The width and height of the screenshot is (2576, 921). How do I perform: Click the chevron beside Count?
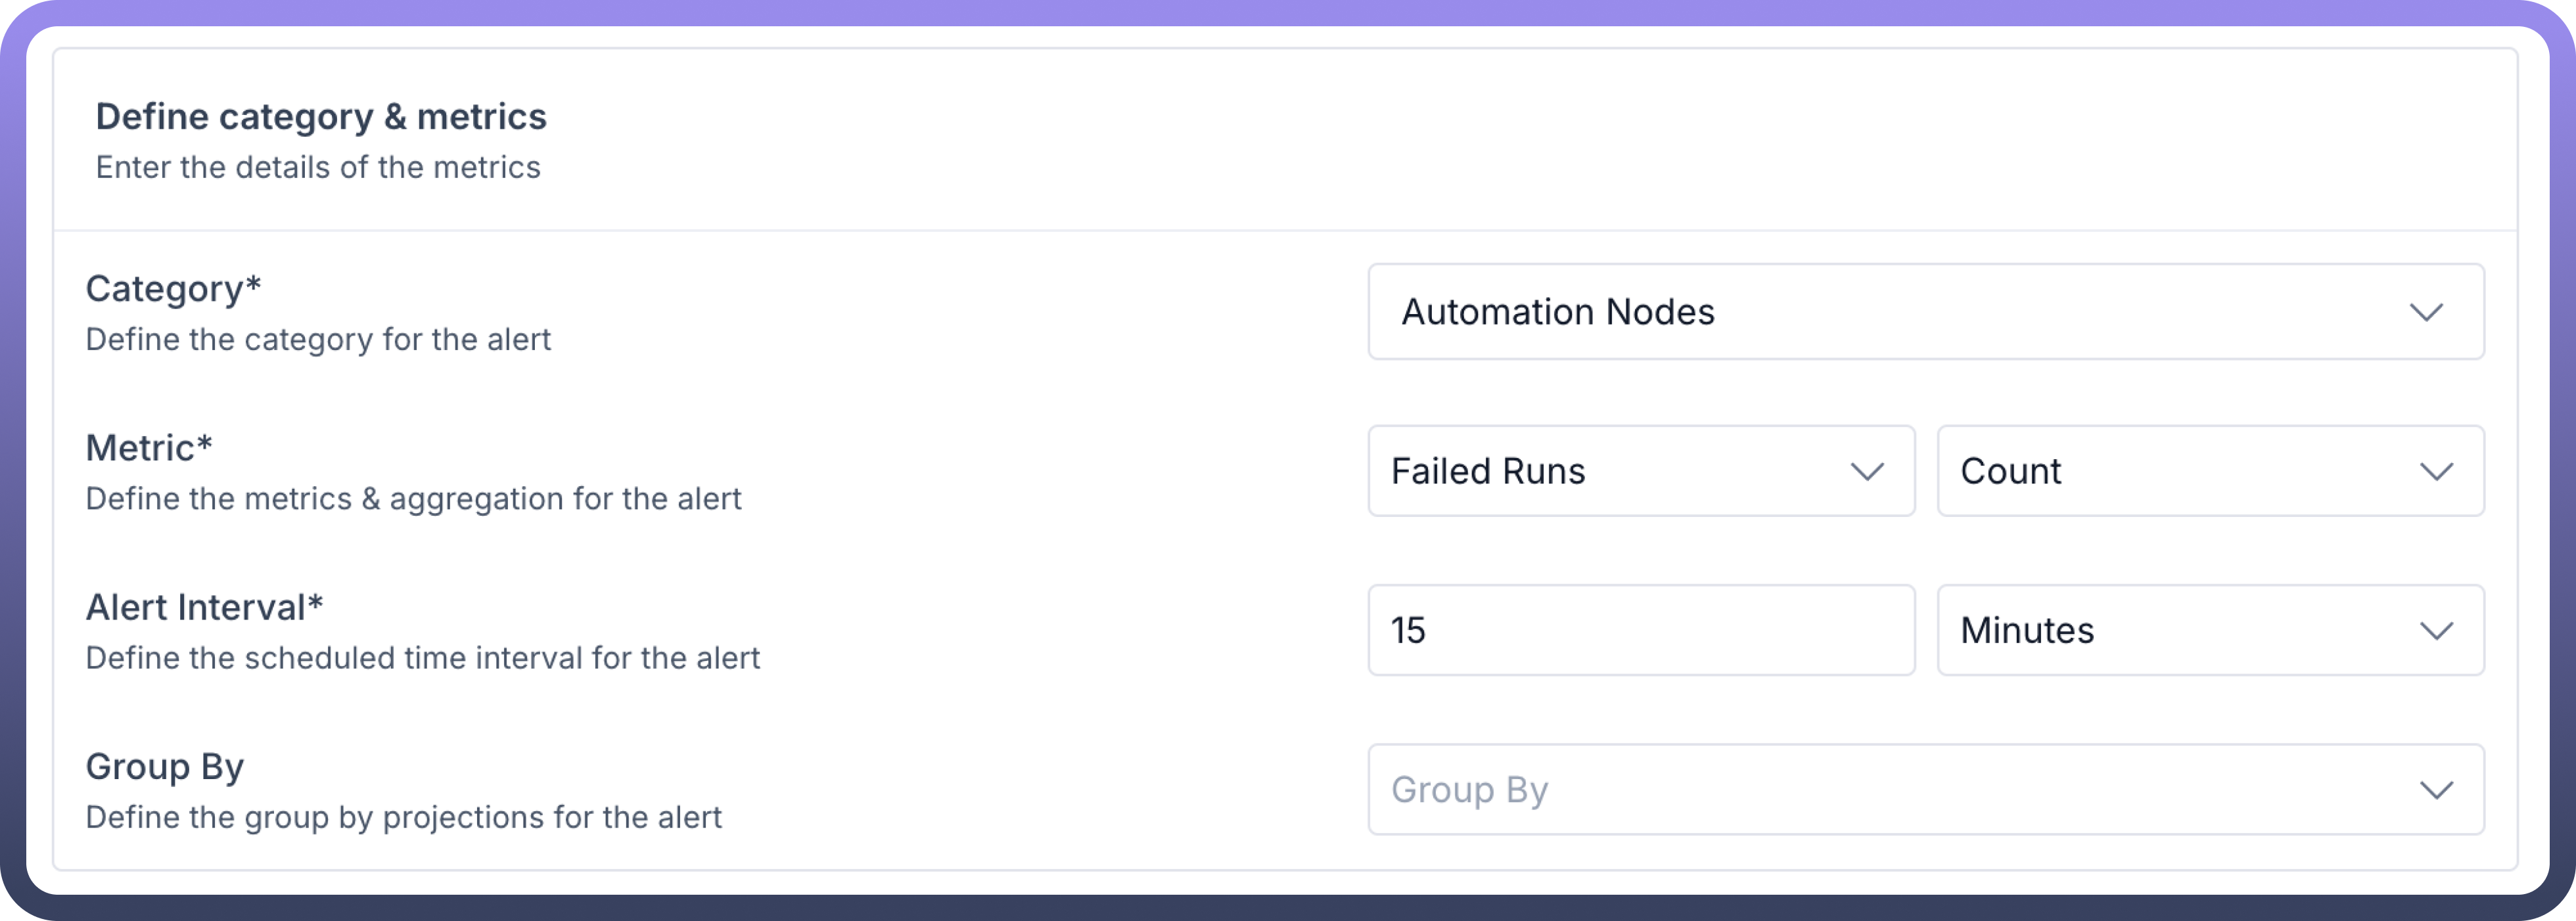pyautogui.click(x=2436, y=471)
